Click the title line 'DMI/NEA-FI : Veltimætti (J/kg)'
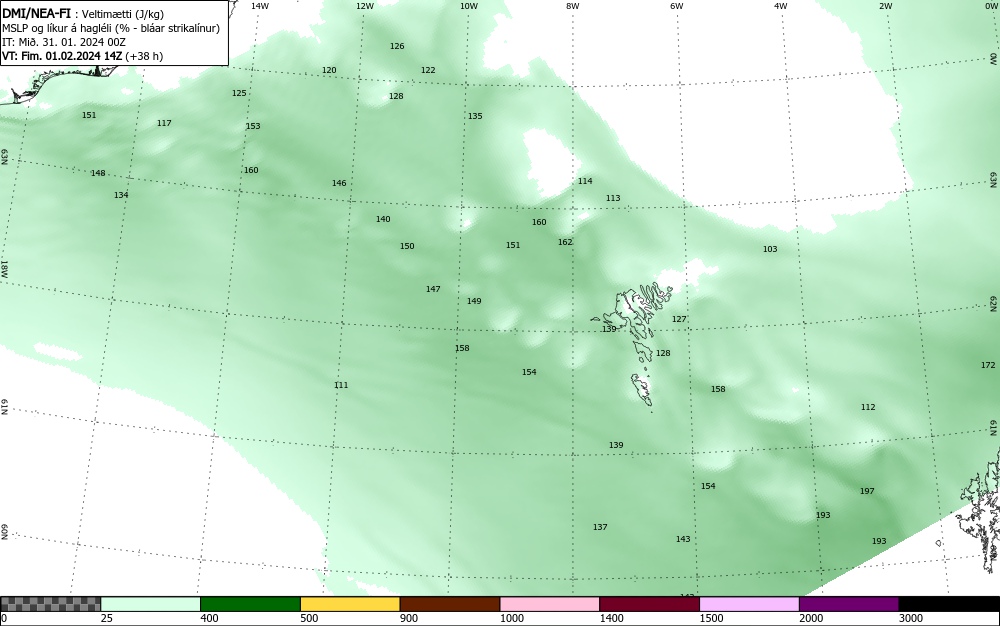1000x626 pixels. (83, 13)
